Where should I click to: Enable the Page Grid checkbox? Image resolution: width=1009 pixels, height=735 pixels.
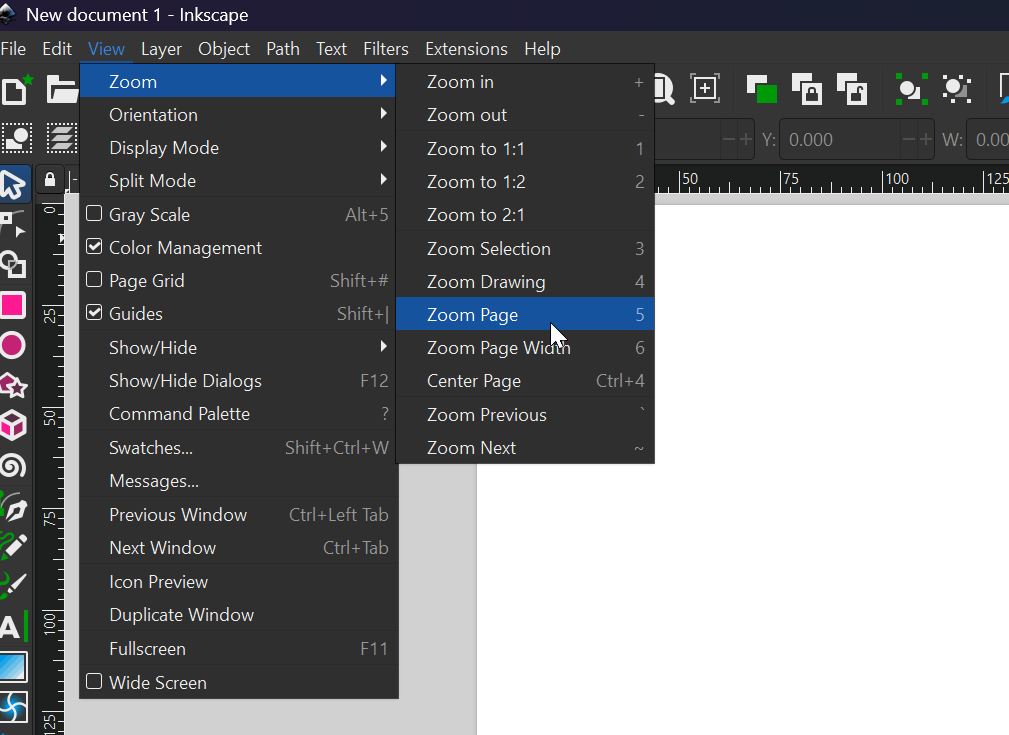tap(94, 279)
